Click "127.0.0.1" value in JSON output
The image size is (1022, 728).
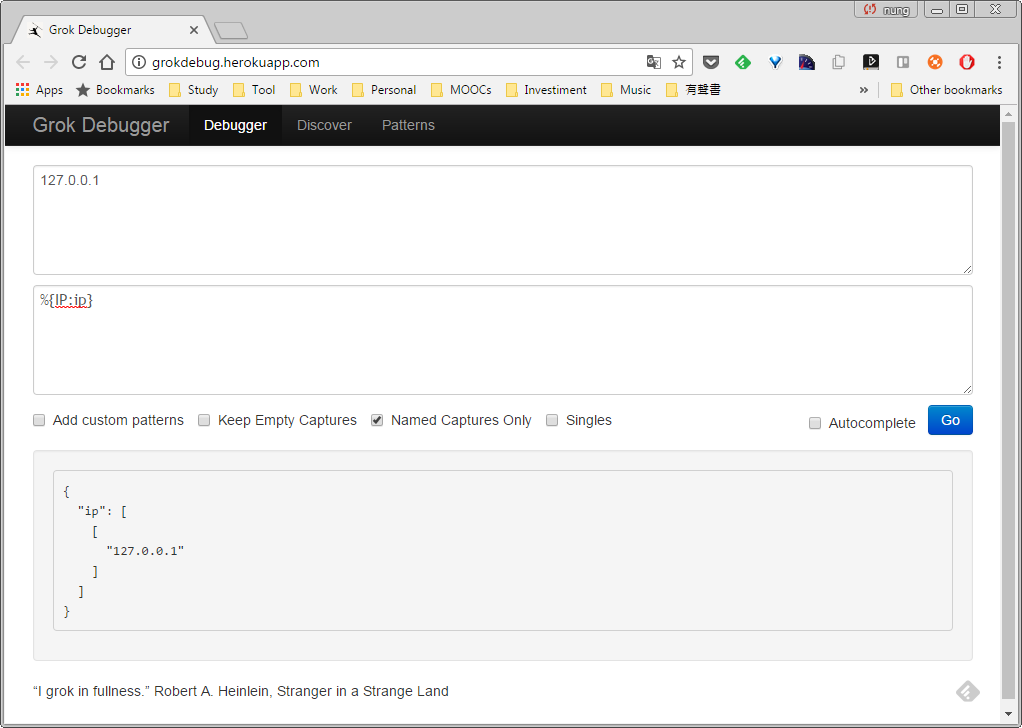[145, 551]
